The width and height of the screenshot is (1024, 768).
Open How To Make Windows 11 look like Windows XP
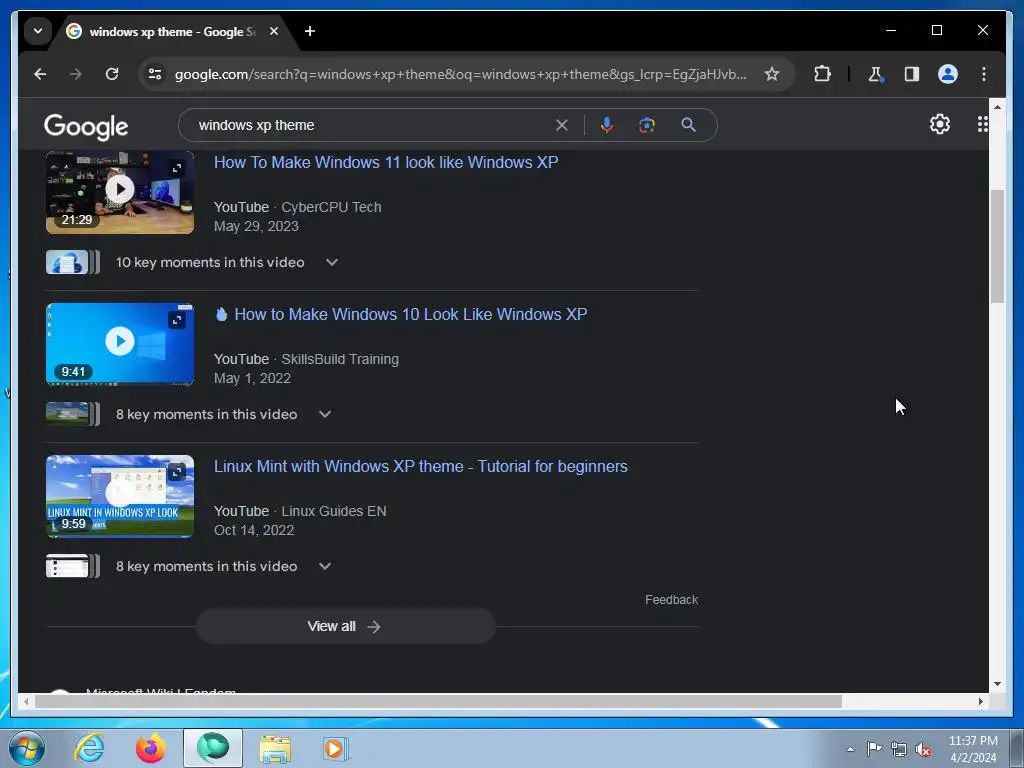click(x=386, y=162)
